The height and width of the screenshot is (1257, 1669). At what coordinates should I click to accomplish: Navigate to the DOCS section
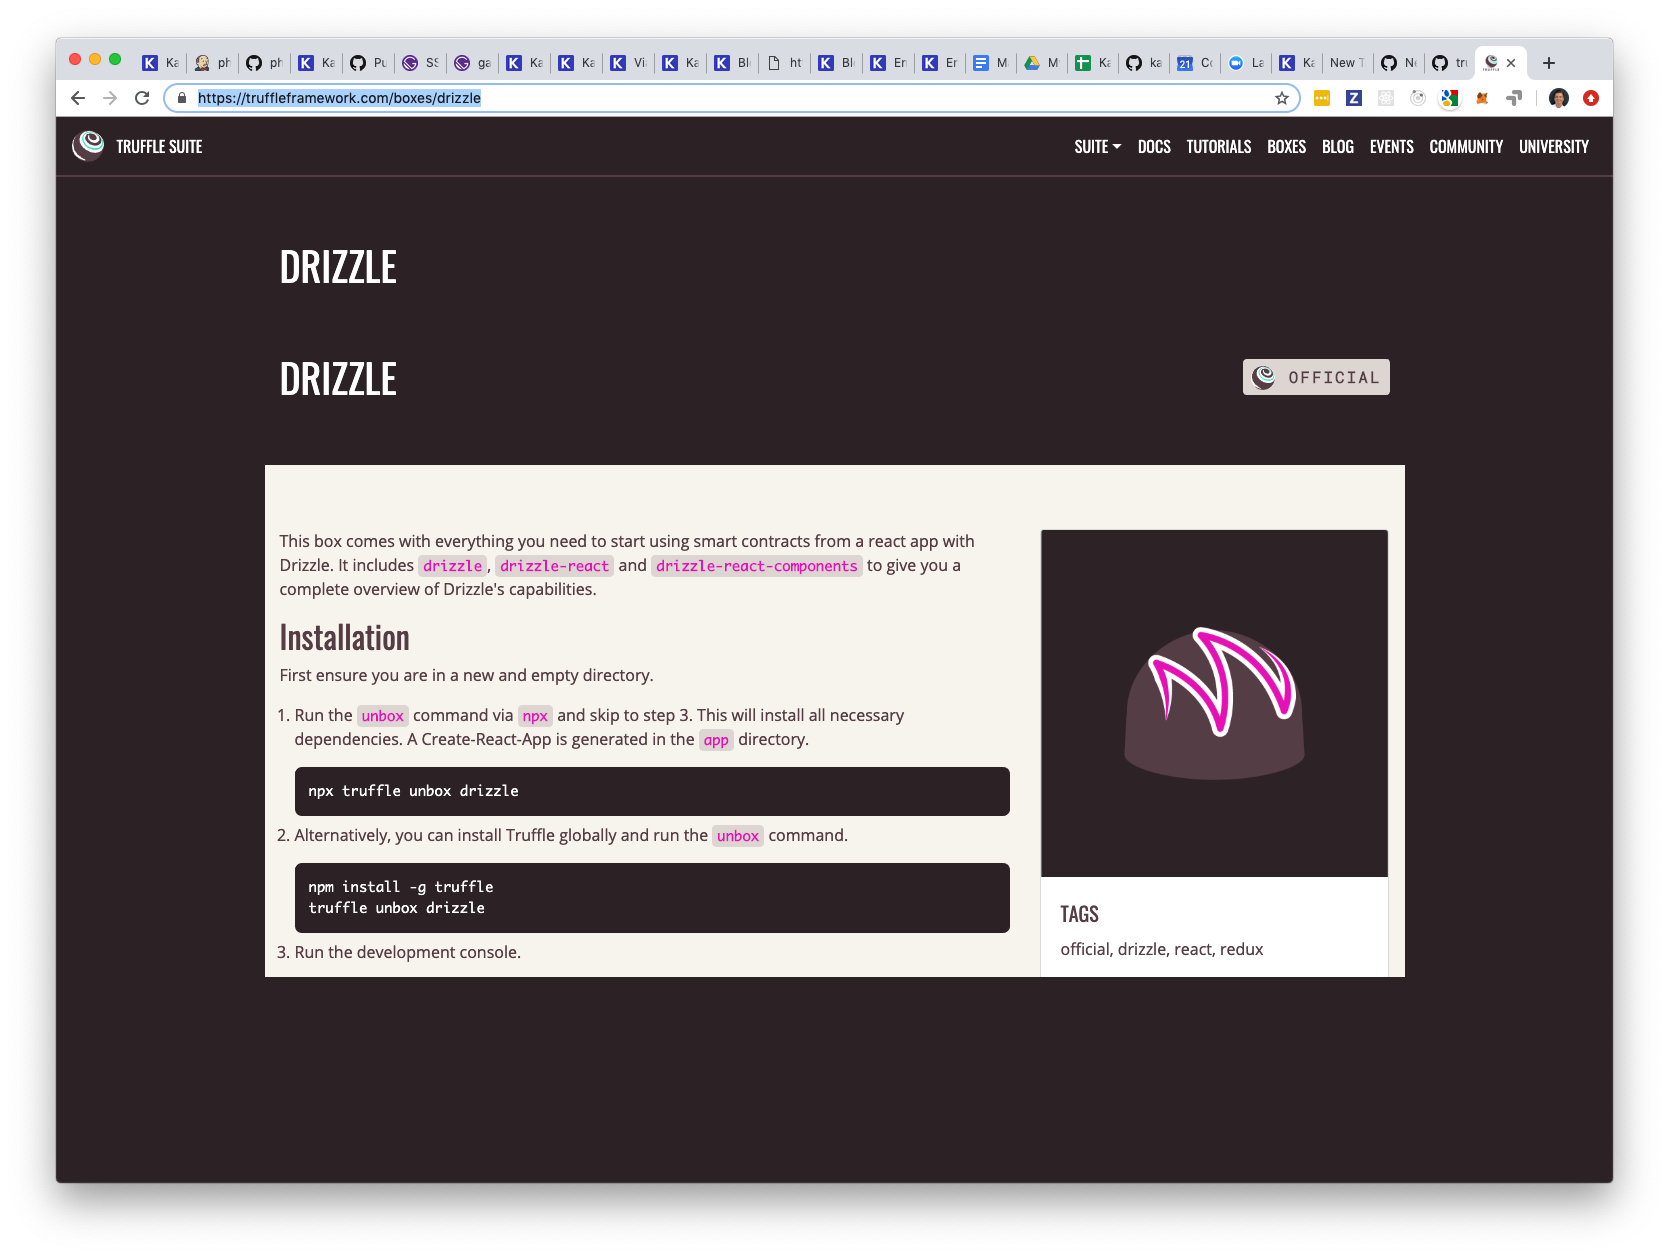[1154, 146]
